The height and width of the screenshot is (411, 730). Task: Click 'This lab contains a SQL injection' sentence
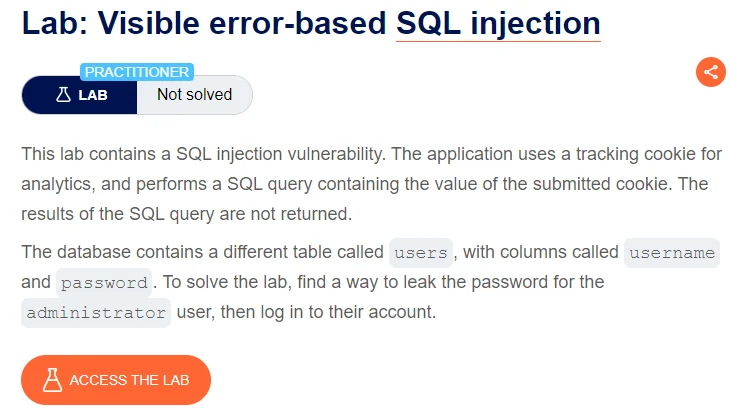point(203,154)
